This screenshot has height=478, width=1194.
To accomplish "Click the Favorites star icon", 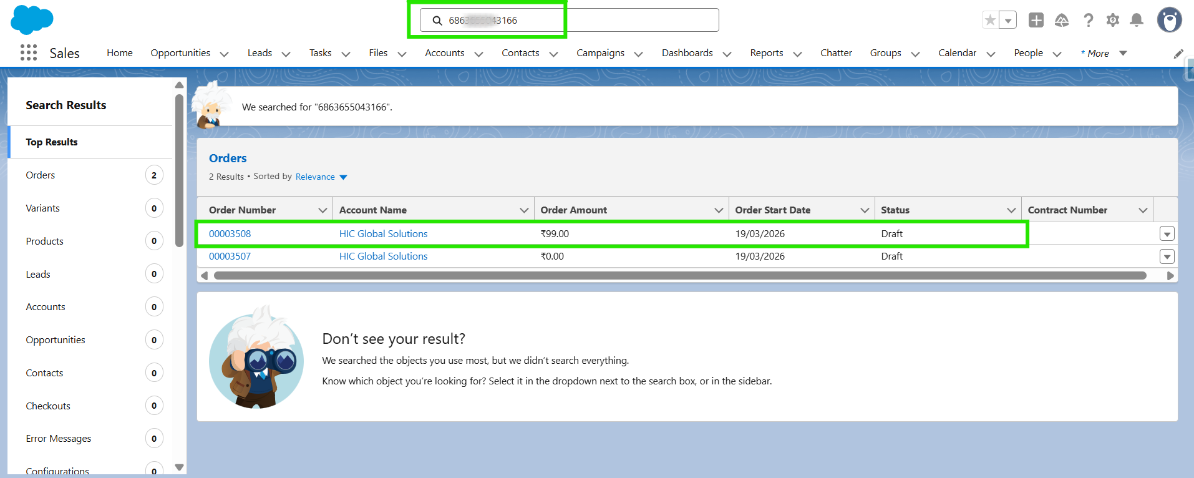I will (x=990, y=21).
